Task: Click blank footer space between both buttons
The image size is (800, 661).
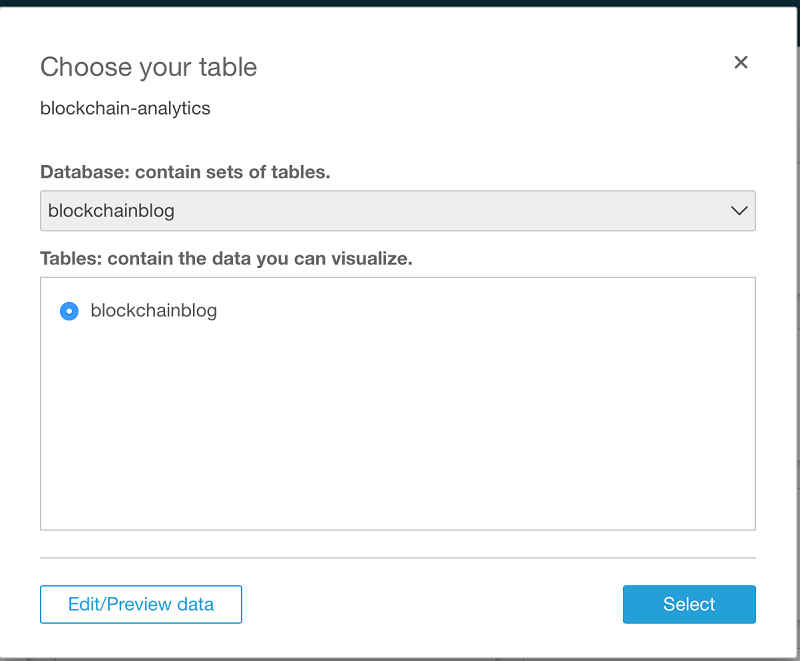Action: coord(430,604)
